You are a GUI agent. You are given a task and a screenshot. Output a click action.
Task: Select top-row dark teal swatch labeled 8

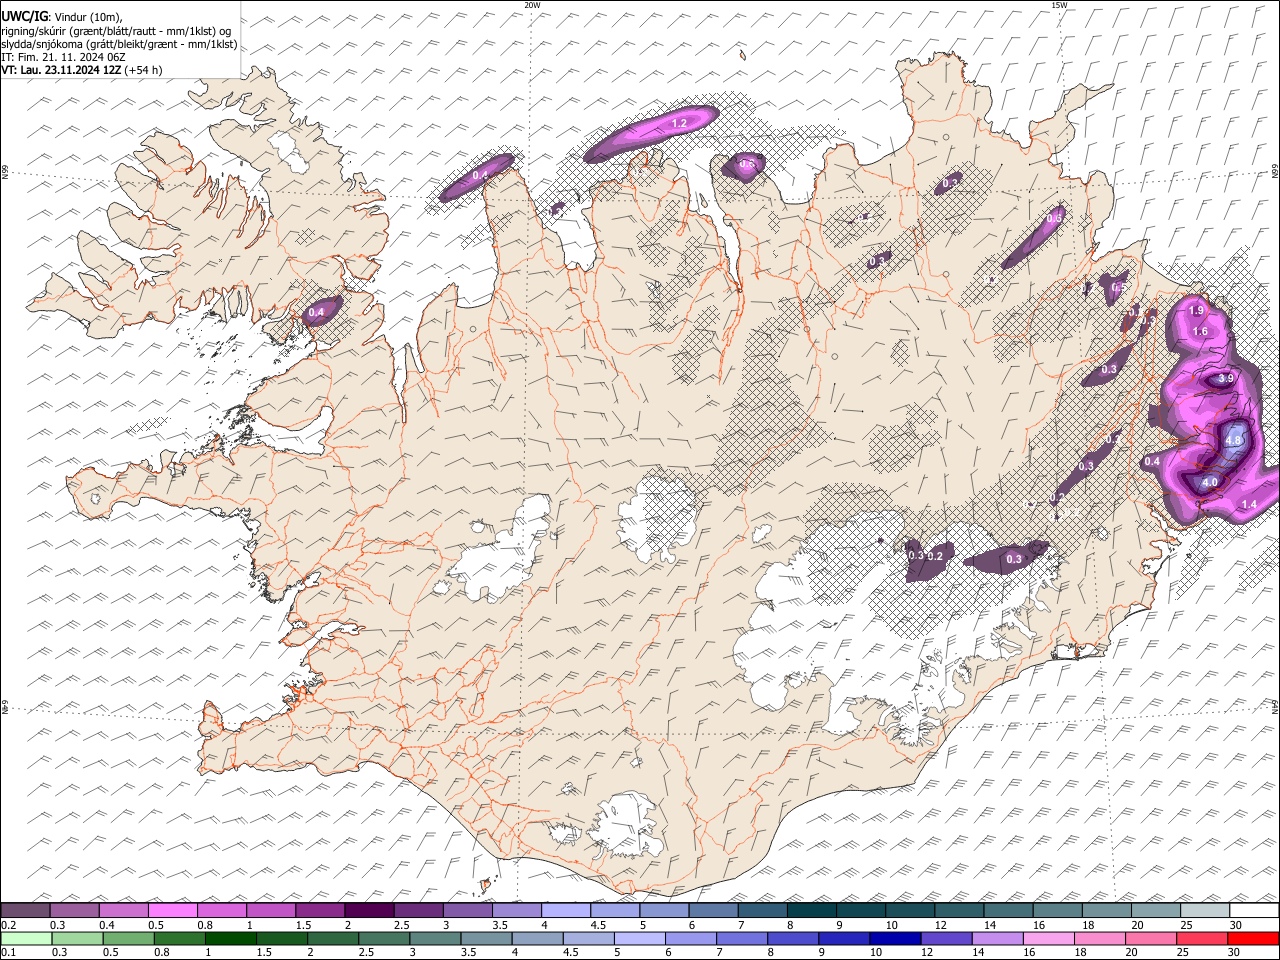[x=810, y=911]
